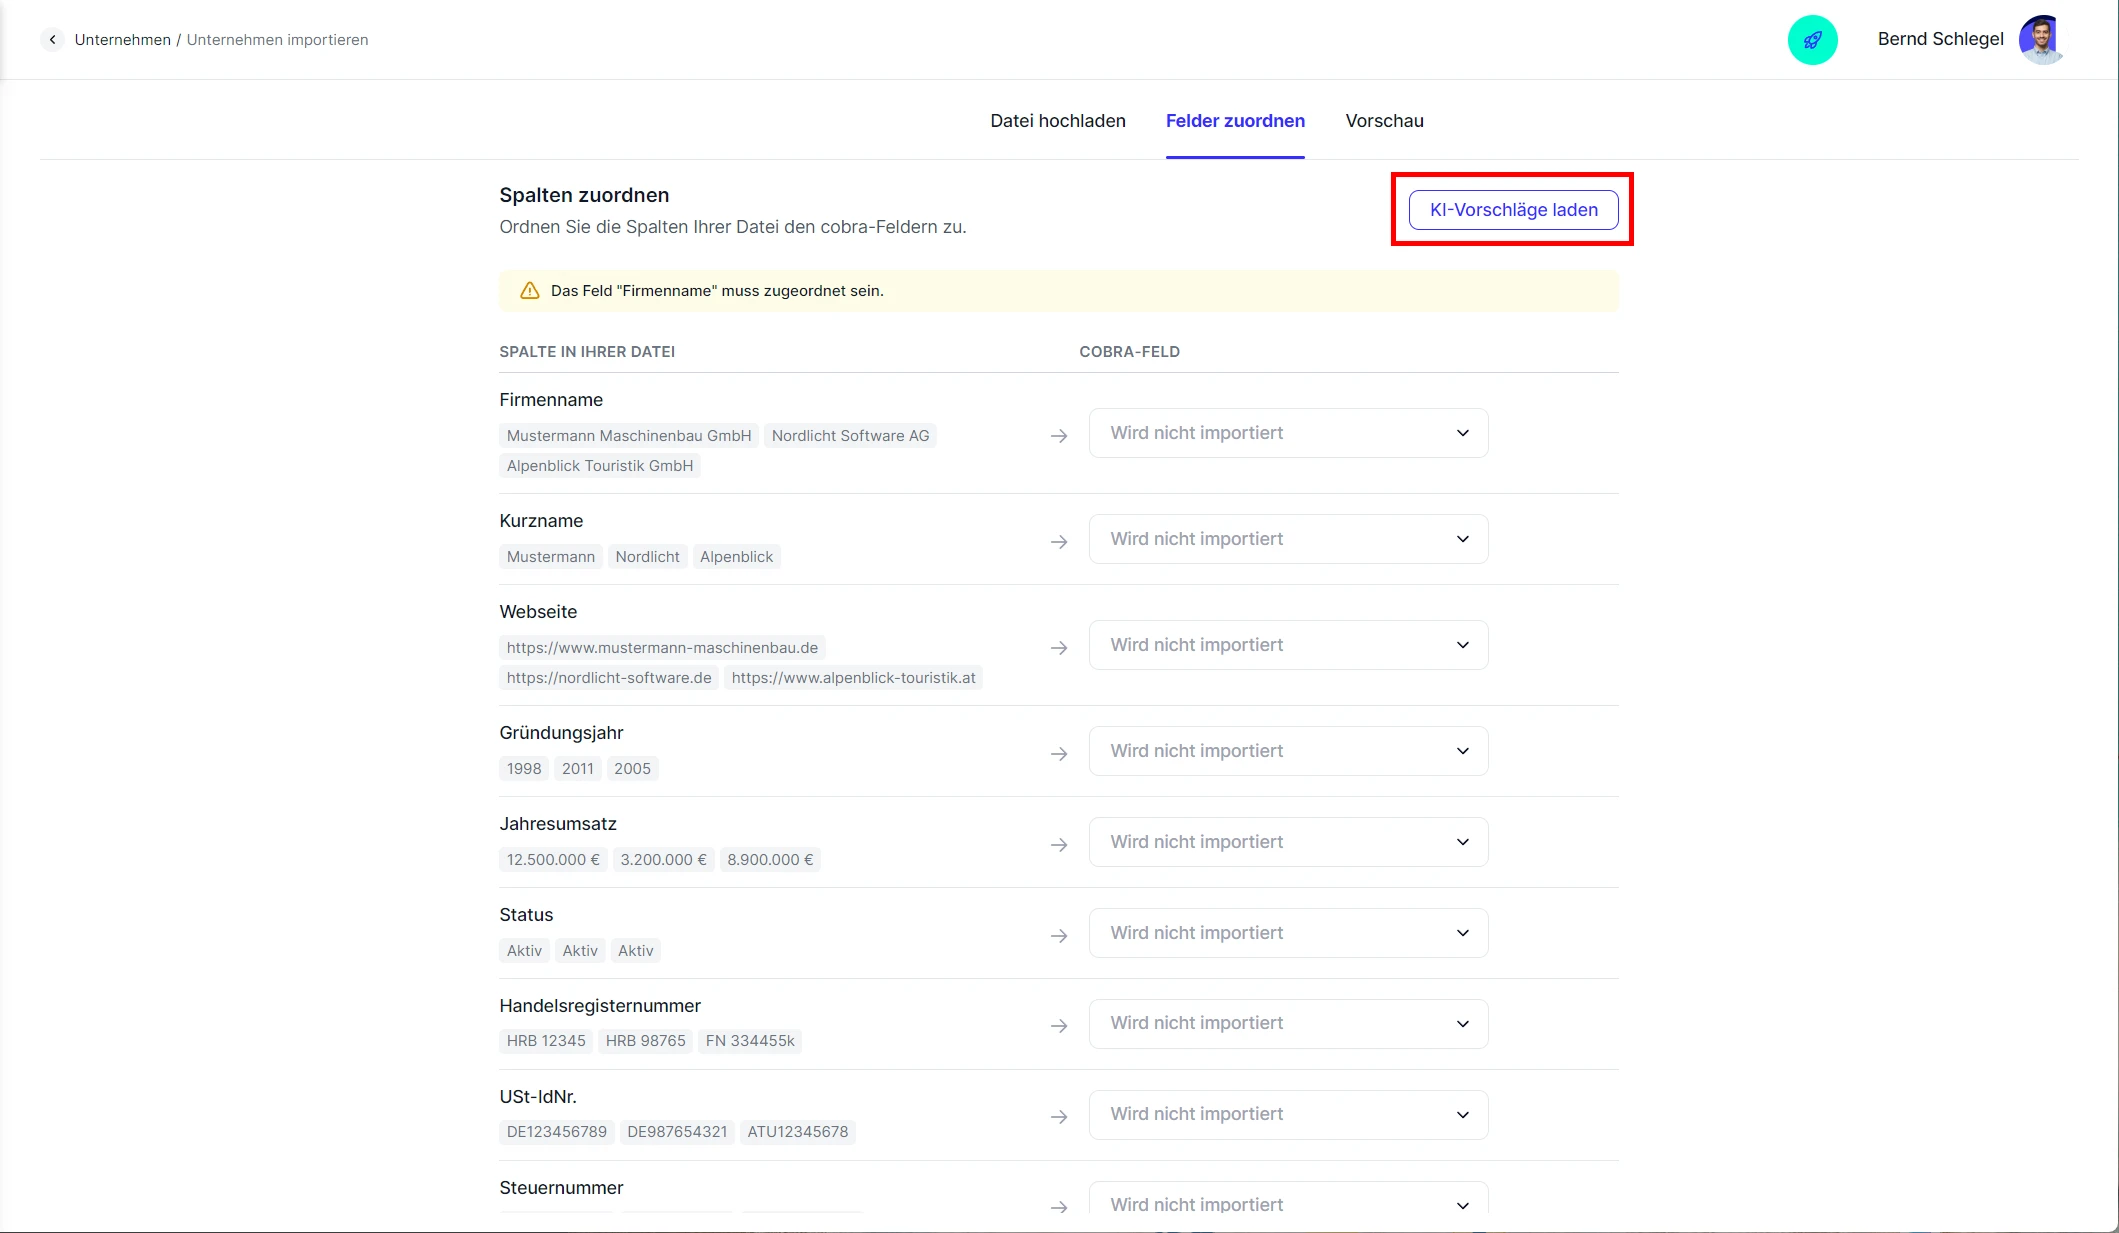The width and height of the screenshot is (2119, 1233).
Task: Click the back chevron next to Unternehmen
Action: point(52,39)
